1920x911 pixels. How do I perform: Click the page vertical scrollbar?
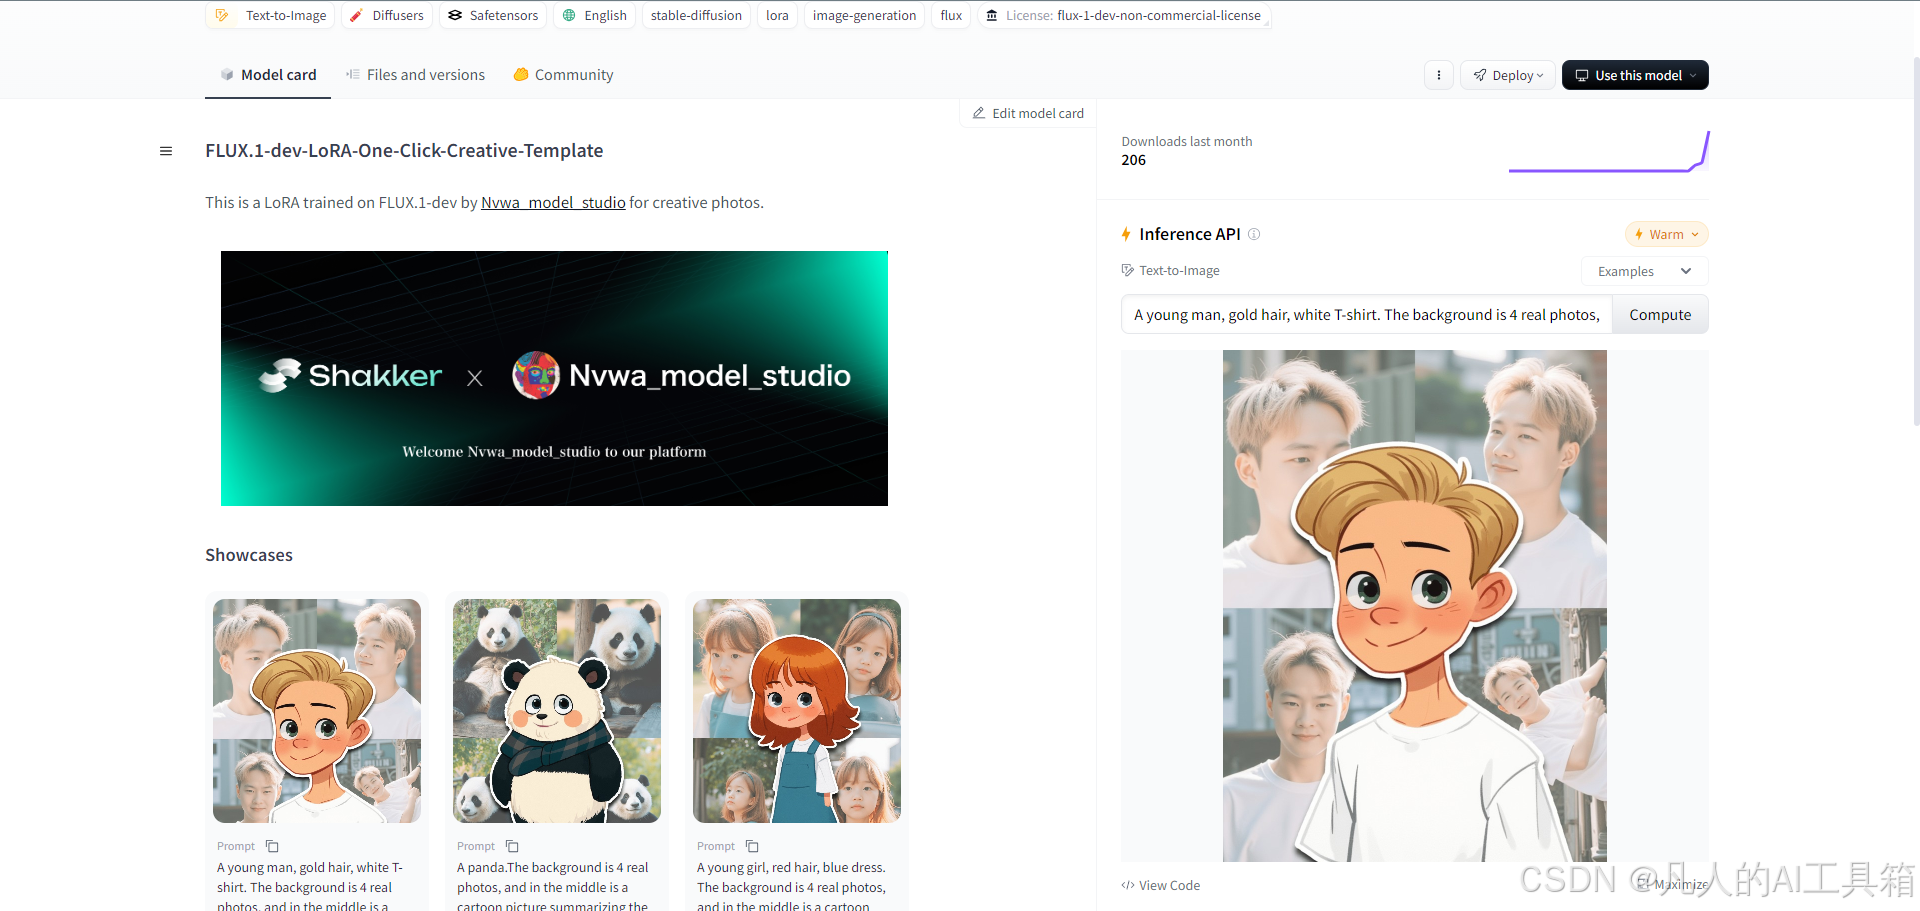[1915, 240]
